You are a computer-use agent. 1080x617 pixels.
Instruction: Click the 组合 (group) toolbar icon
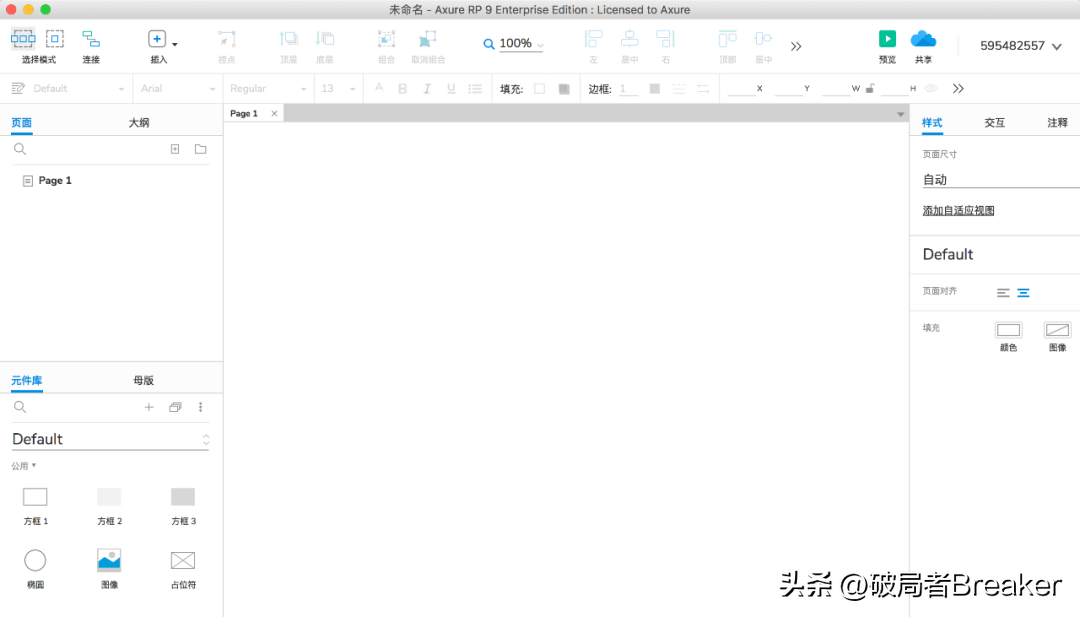(386, 40)
